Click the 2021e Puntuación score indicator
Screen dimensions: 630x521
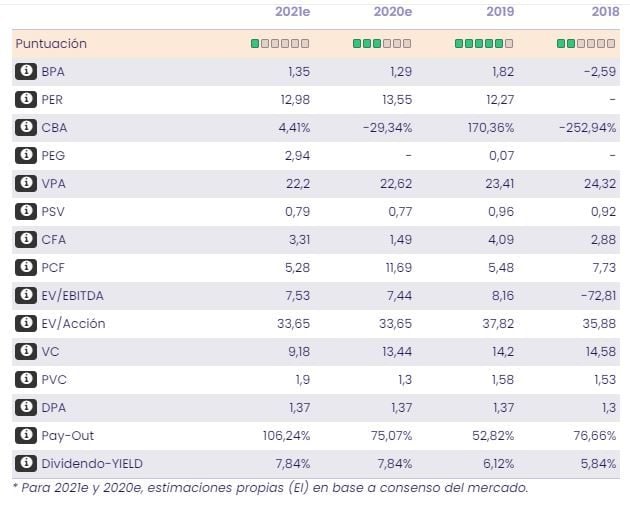[x=280, y=44]
